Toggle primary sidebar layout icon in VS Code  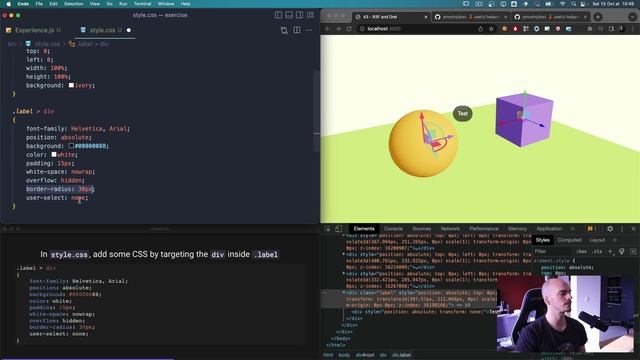coord(278,15)
